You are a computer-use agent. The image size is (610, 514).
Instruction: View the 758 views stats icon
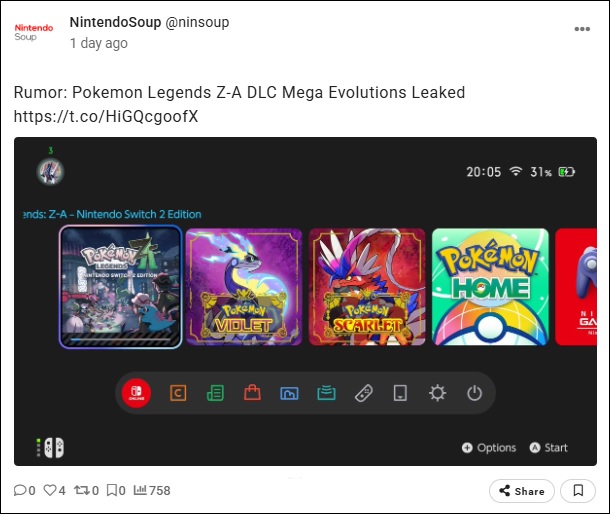click(140, 490)
